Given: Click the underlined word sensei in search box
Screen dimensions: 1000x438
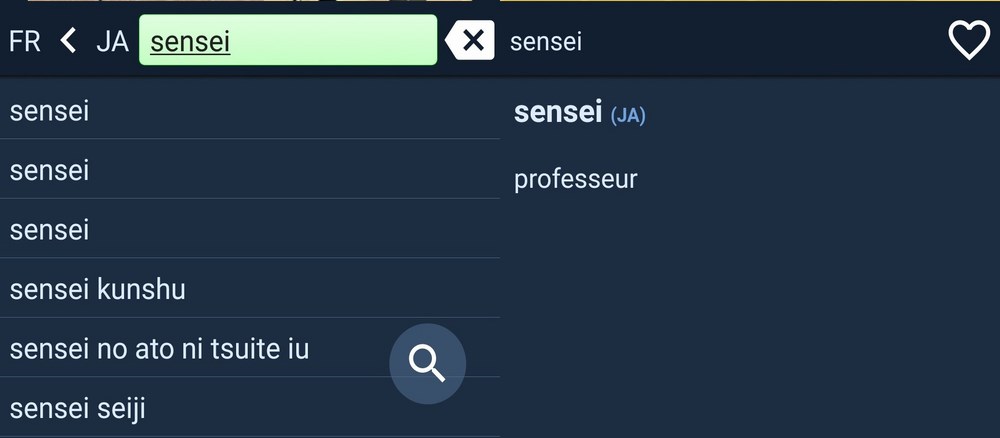Looking at the screenshot, I should [190, 42].
